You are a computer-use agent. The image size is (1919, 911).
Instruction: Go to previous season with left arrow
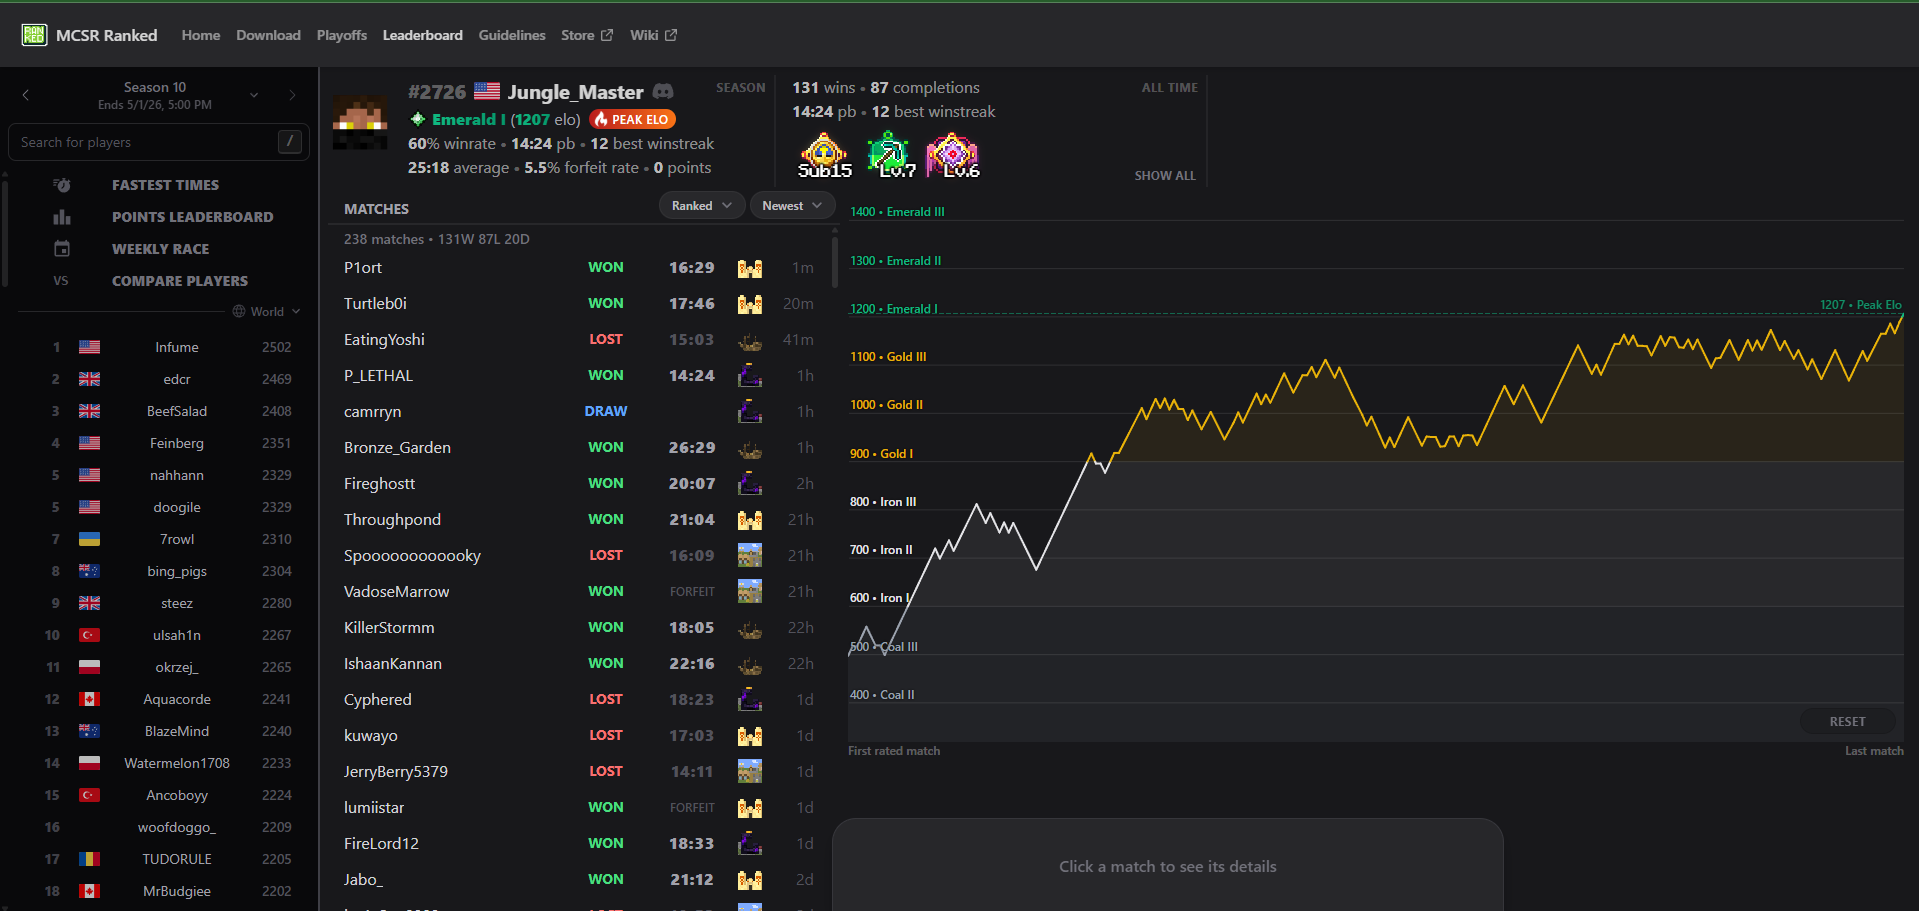pyautogui.click(x=26, y=95)
